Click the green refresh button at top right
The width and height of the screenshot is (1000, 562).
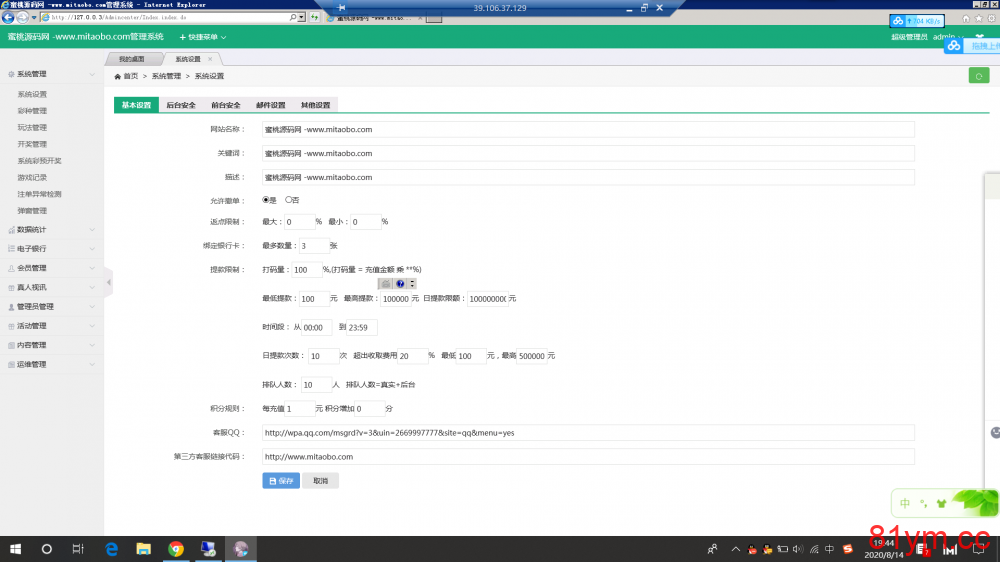click(x=978, y=76)
